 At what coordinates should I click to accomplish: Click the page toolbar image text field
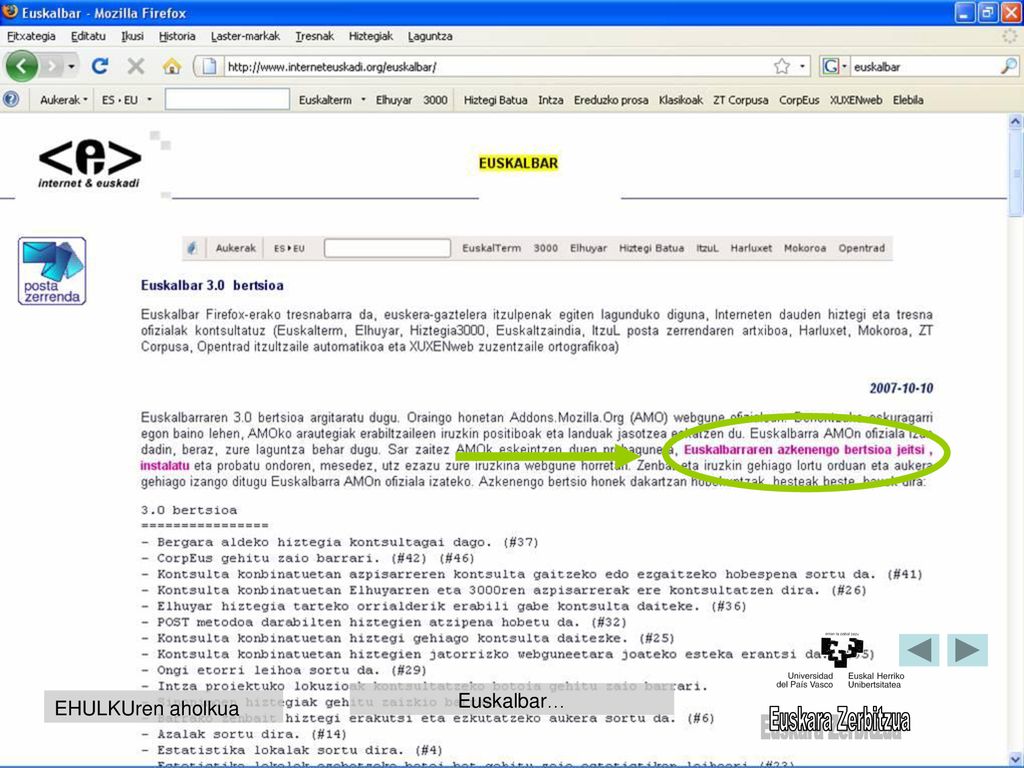coord(387,248)
